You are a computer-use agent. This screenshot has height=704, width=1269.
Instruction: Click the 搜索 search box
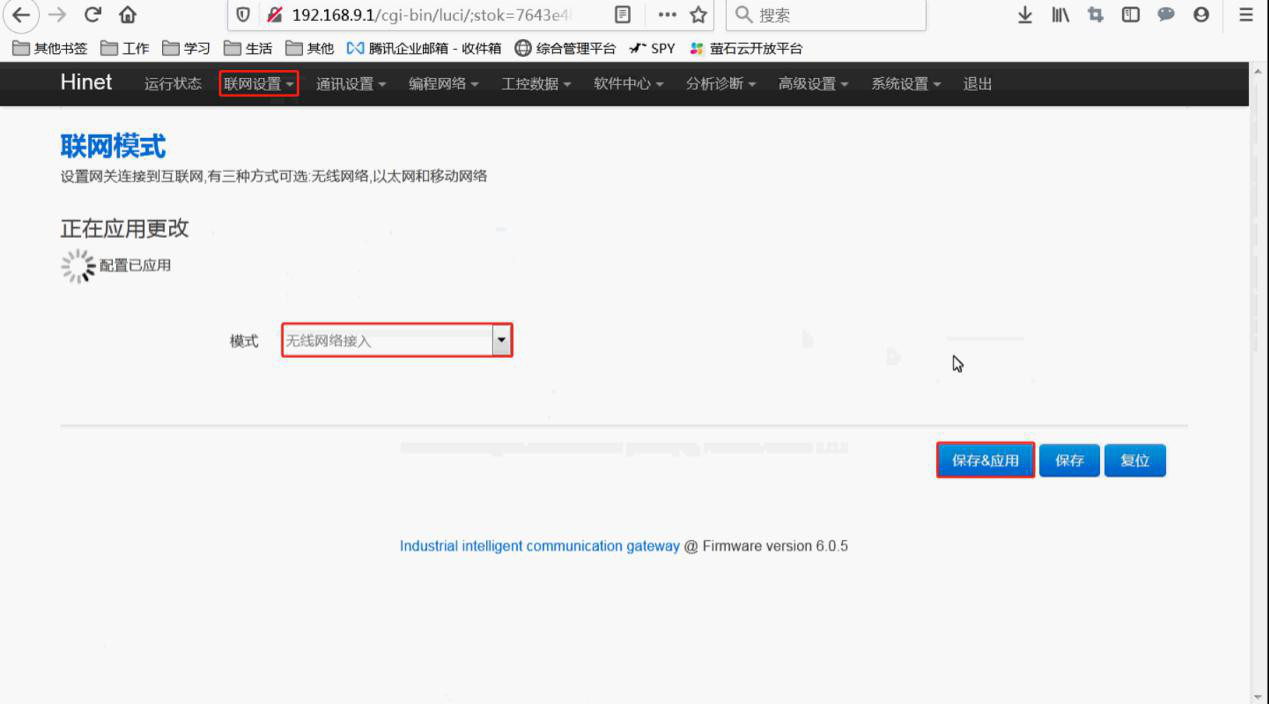point(830,15)
